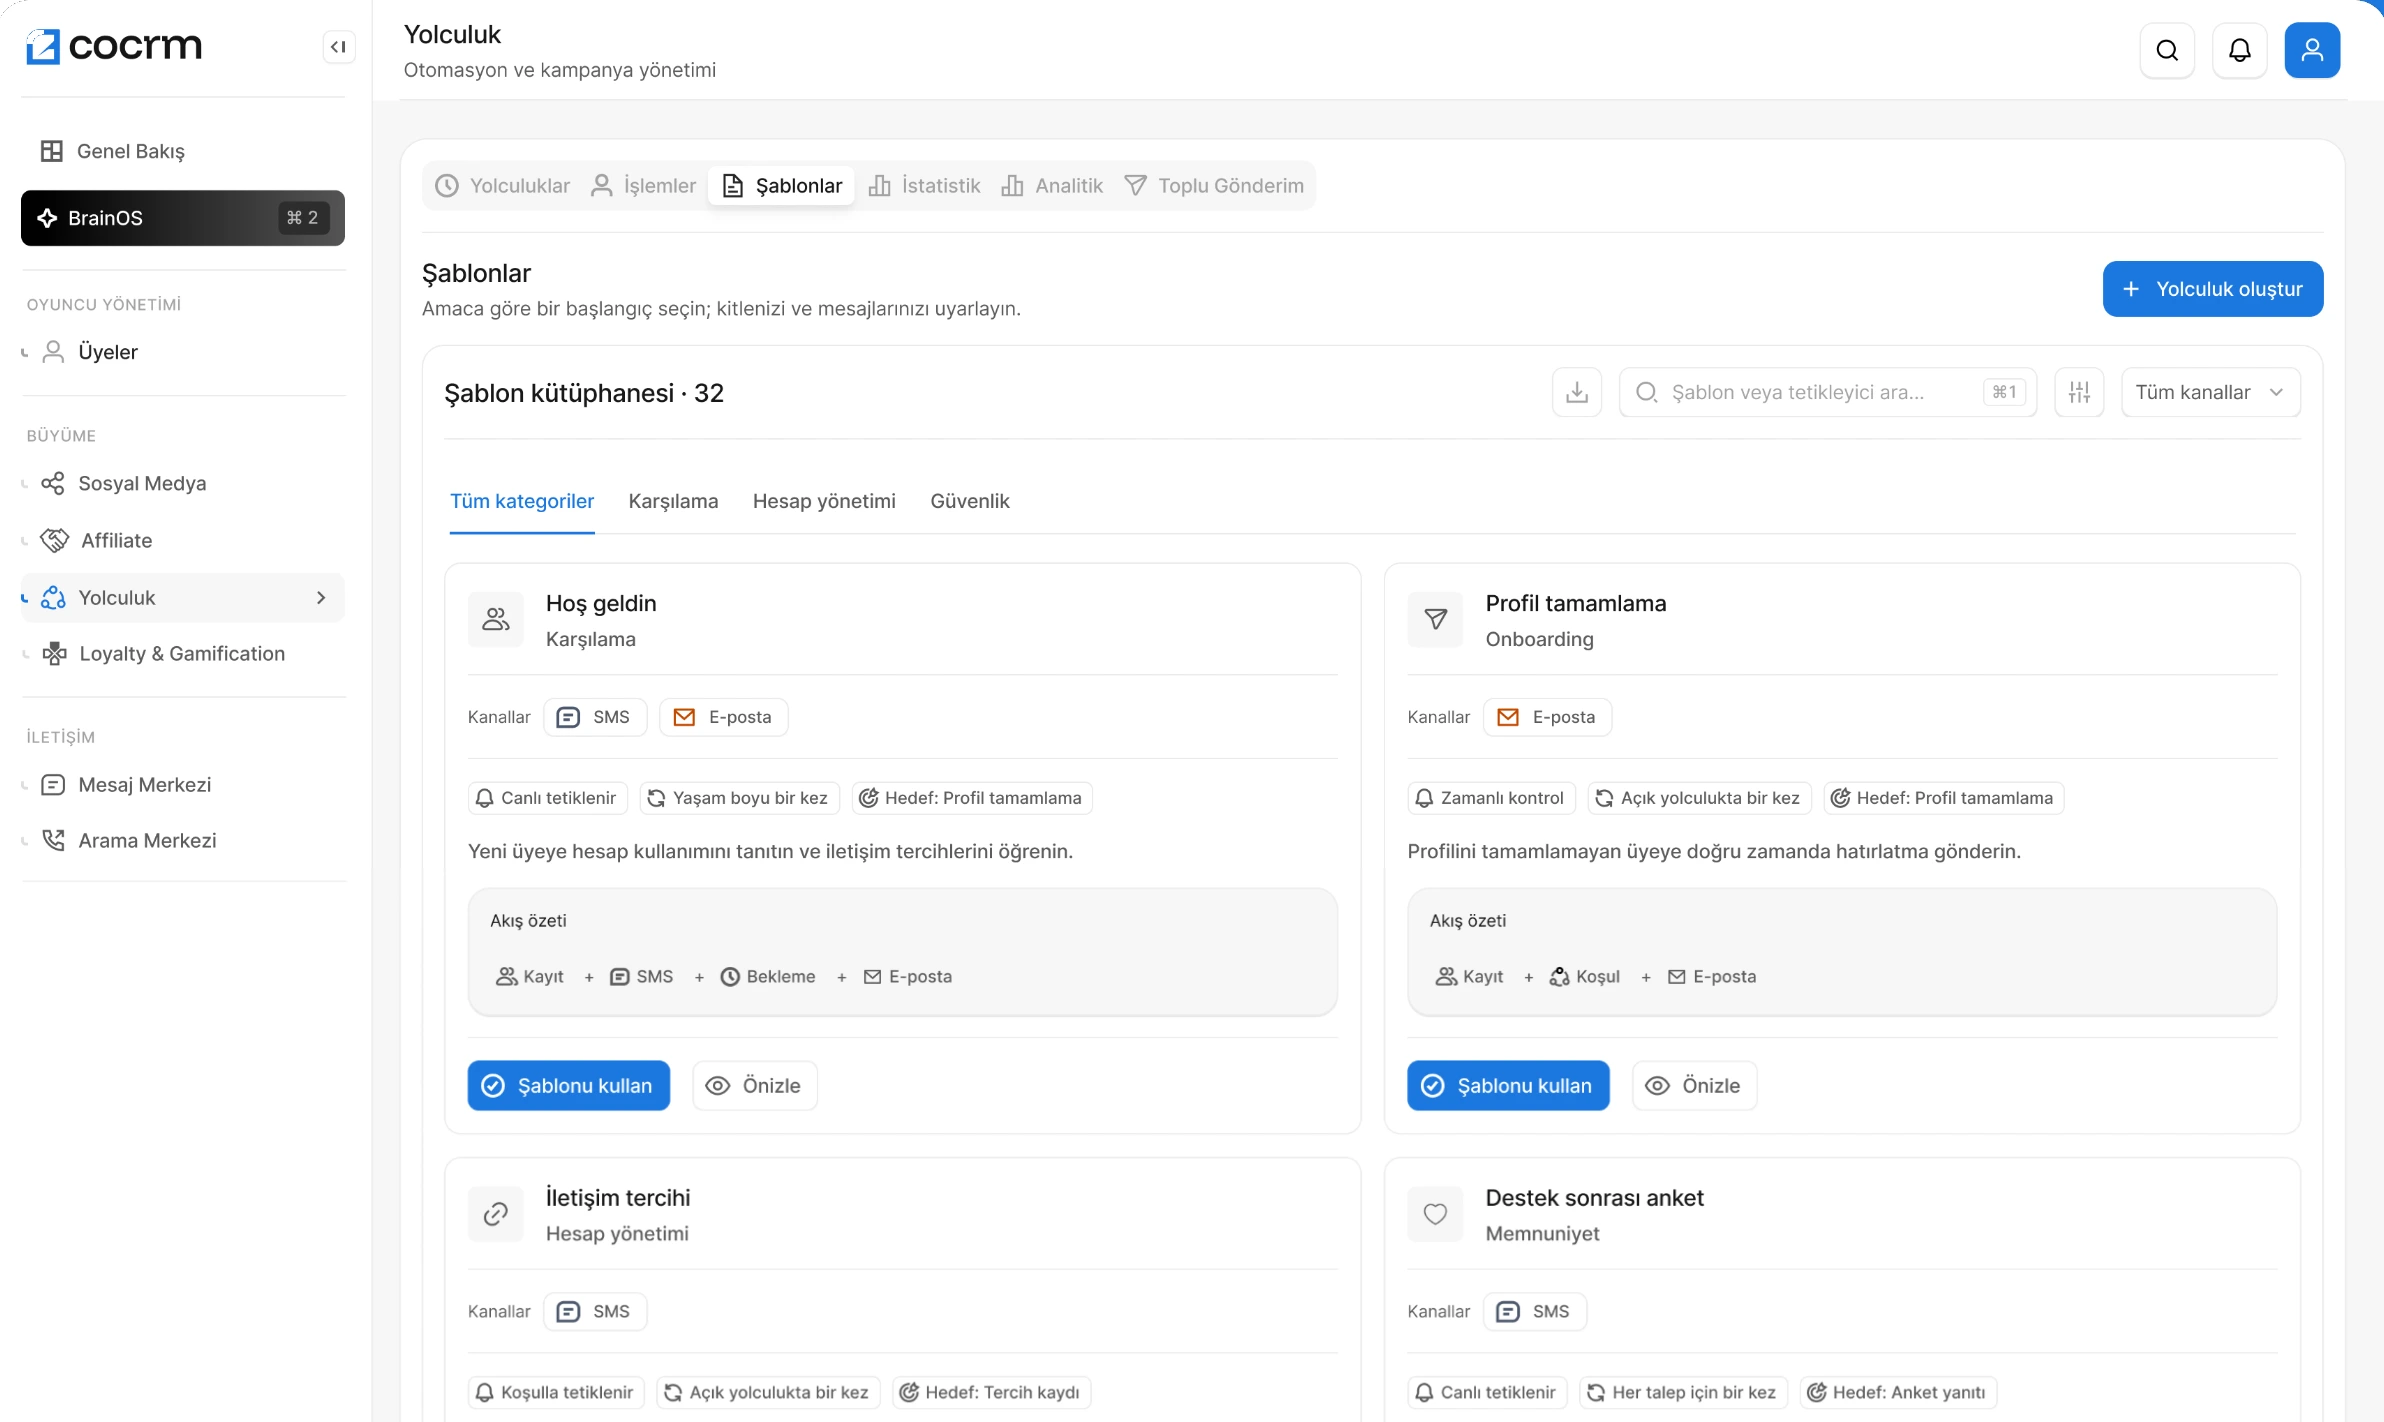Click the cocrm logo
The height and width of the screenshot is (1422, 2384).
(114, 46)
